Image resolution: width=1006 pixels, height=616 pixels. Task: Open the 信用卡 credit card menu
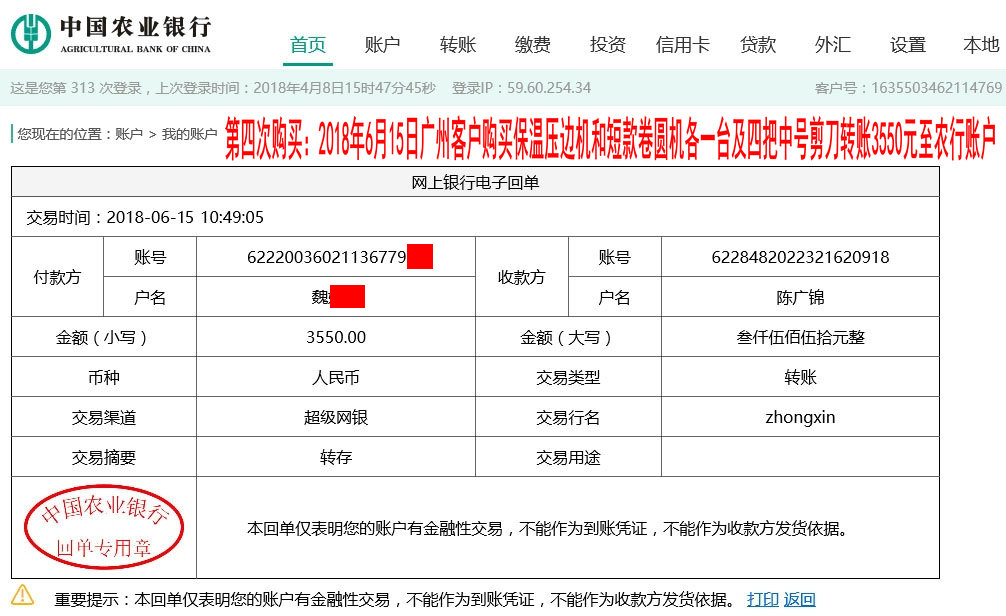682,43
